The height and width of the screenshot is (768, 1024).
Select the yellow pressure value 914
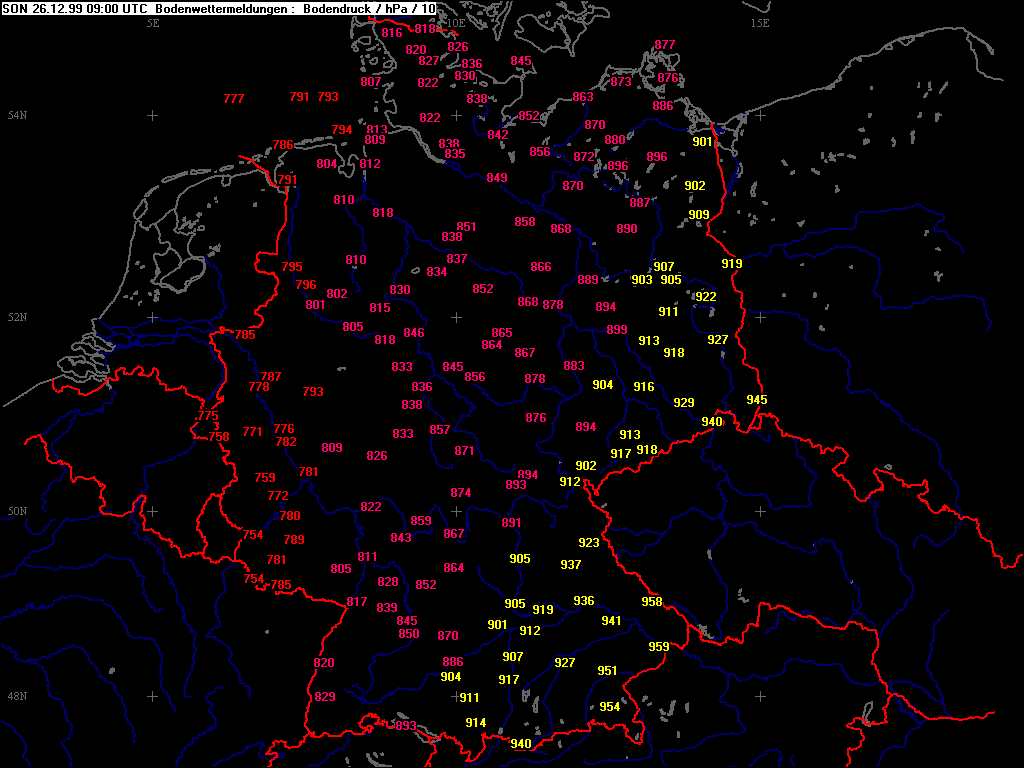click(x=476, y=723)
